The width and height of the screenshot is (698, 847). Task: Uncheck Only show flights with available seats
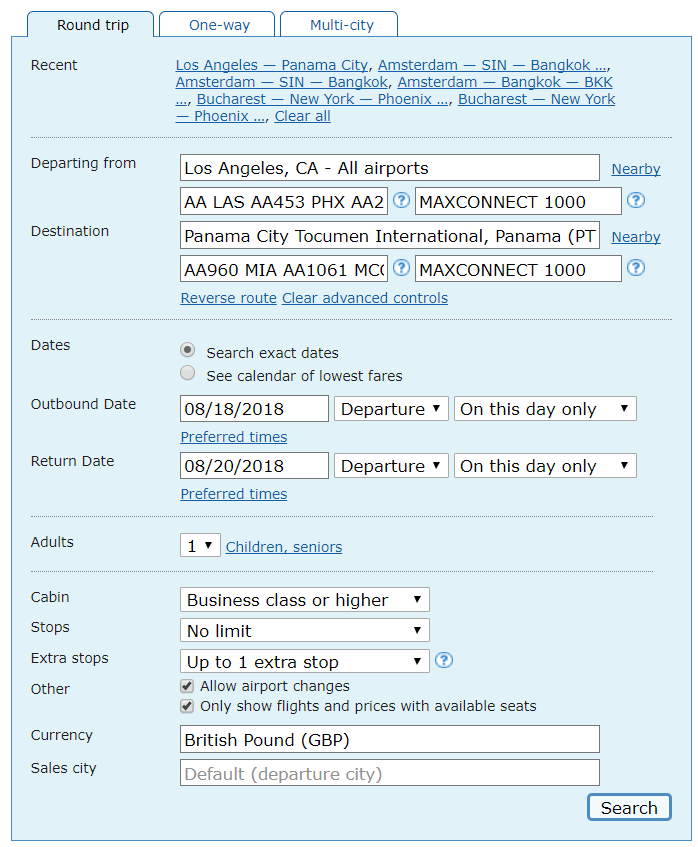[x=187, y=706]
